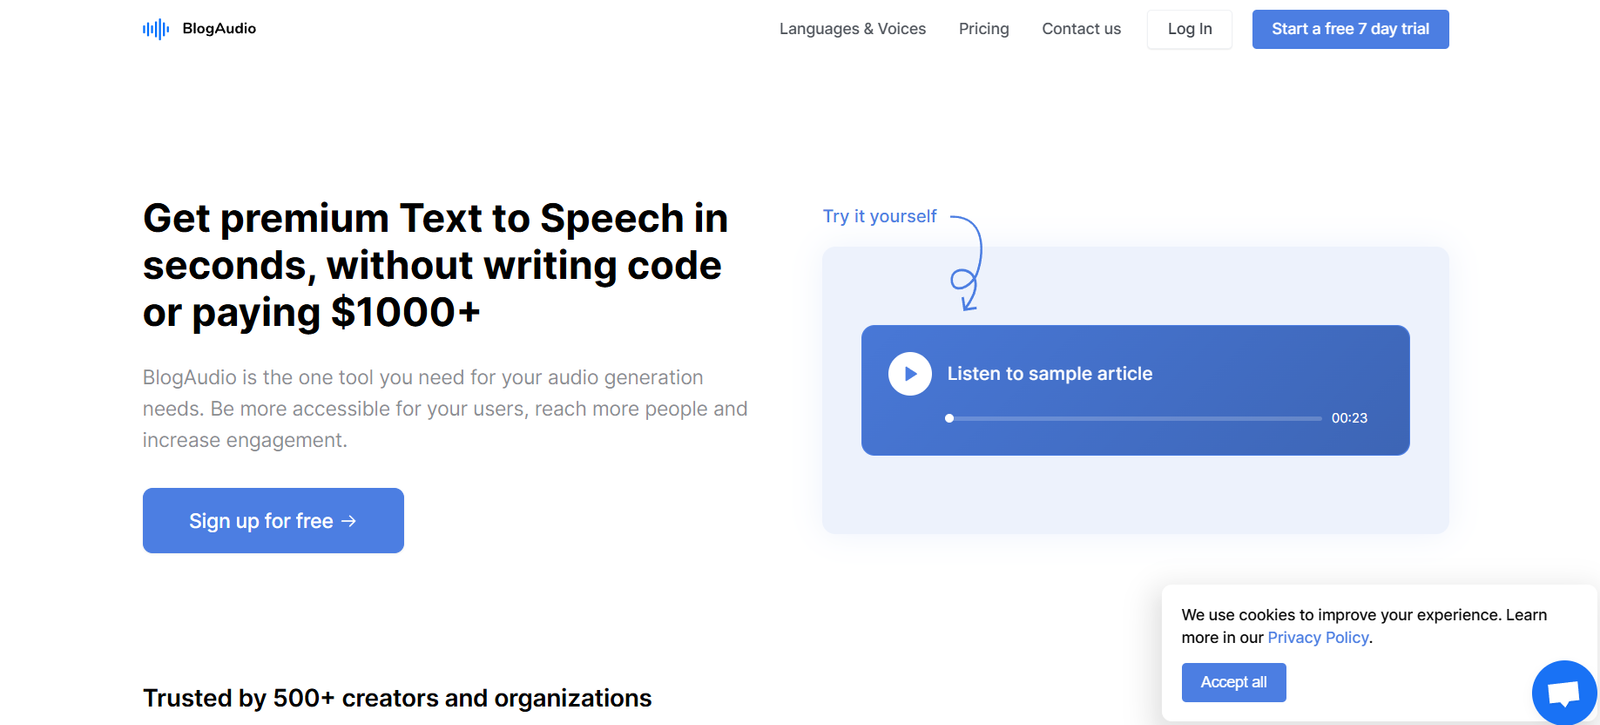Click the Trusted by 500+ creators heading
This screenshot has height=725, width=1600.
point(397,698)
